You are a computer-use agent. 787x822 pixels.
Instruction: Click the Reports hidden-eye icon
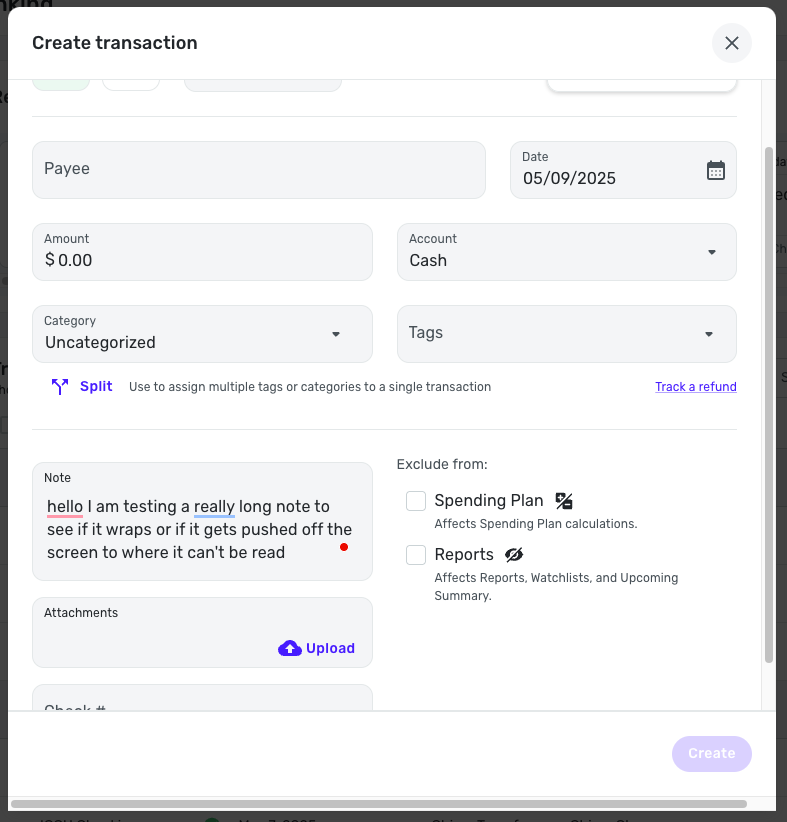(514, 555)
